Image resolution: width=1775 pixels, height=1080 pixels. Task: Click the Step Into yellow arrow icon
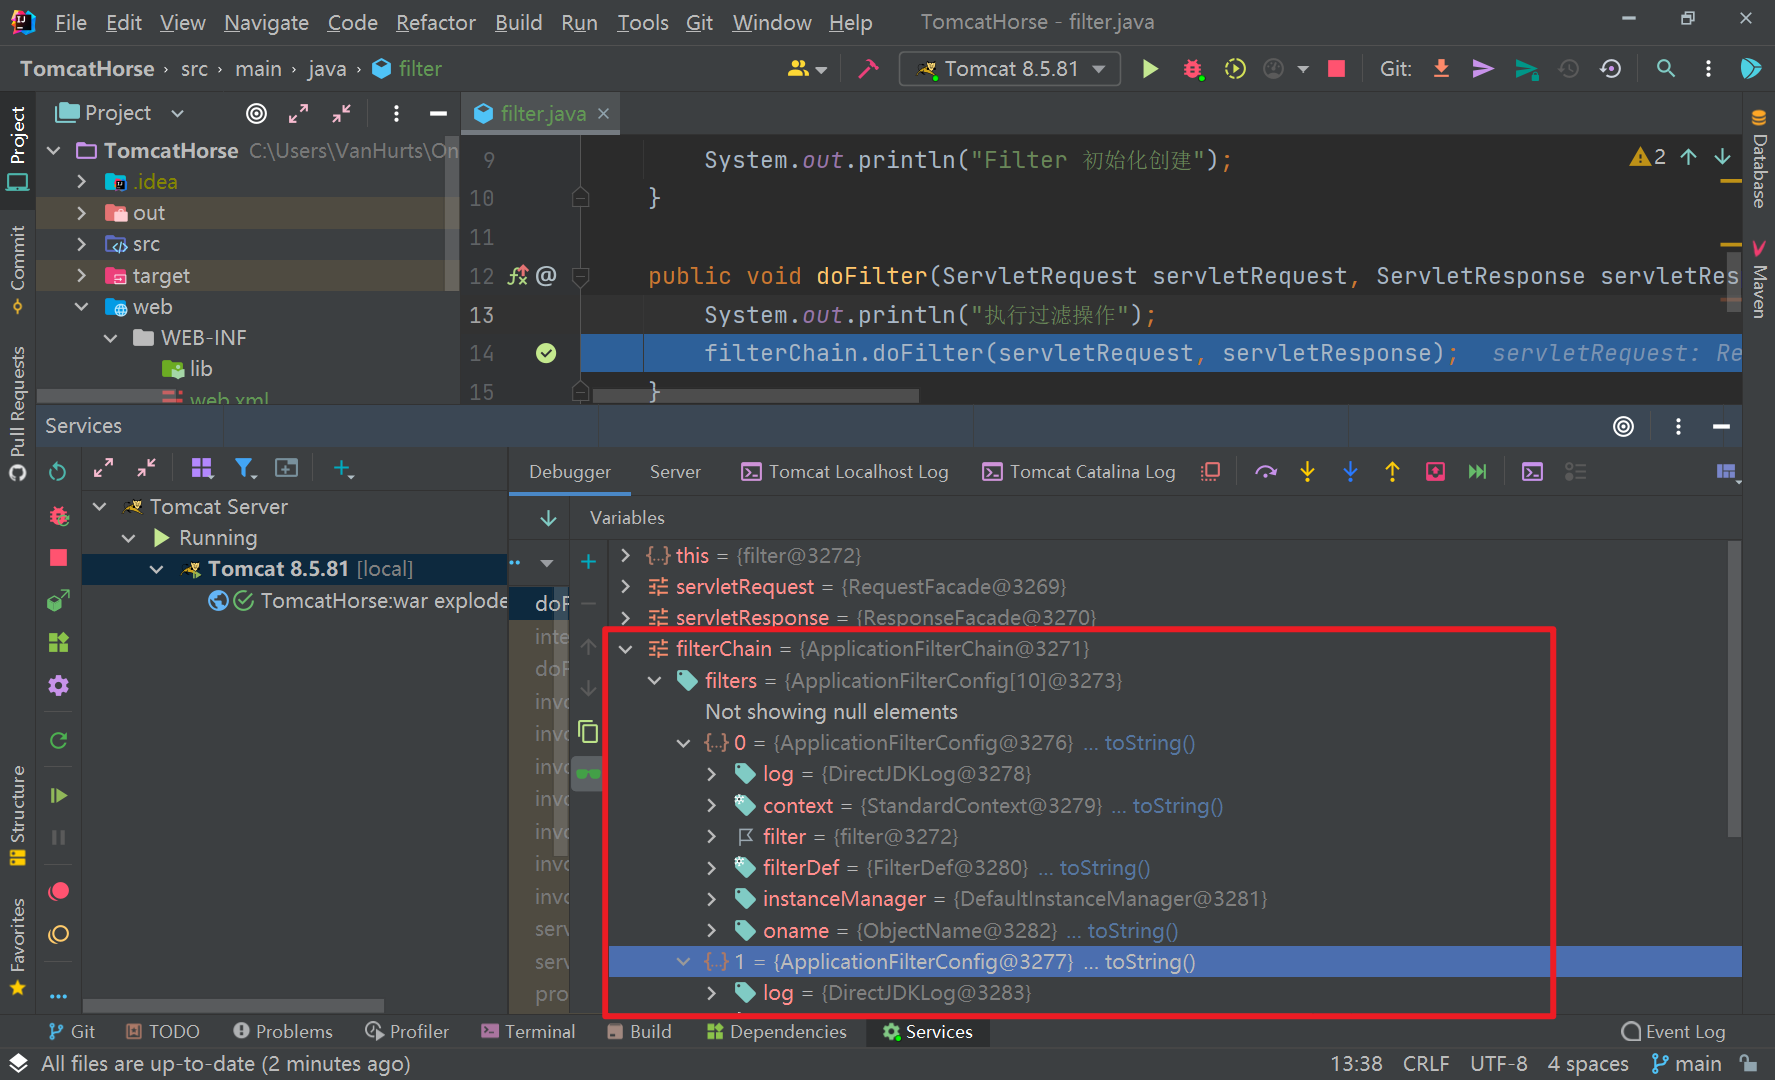(x=1308, y=471)
